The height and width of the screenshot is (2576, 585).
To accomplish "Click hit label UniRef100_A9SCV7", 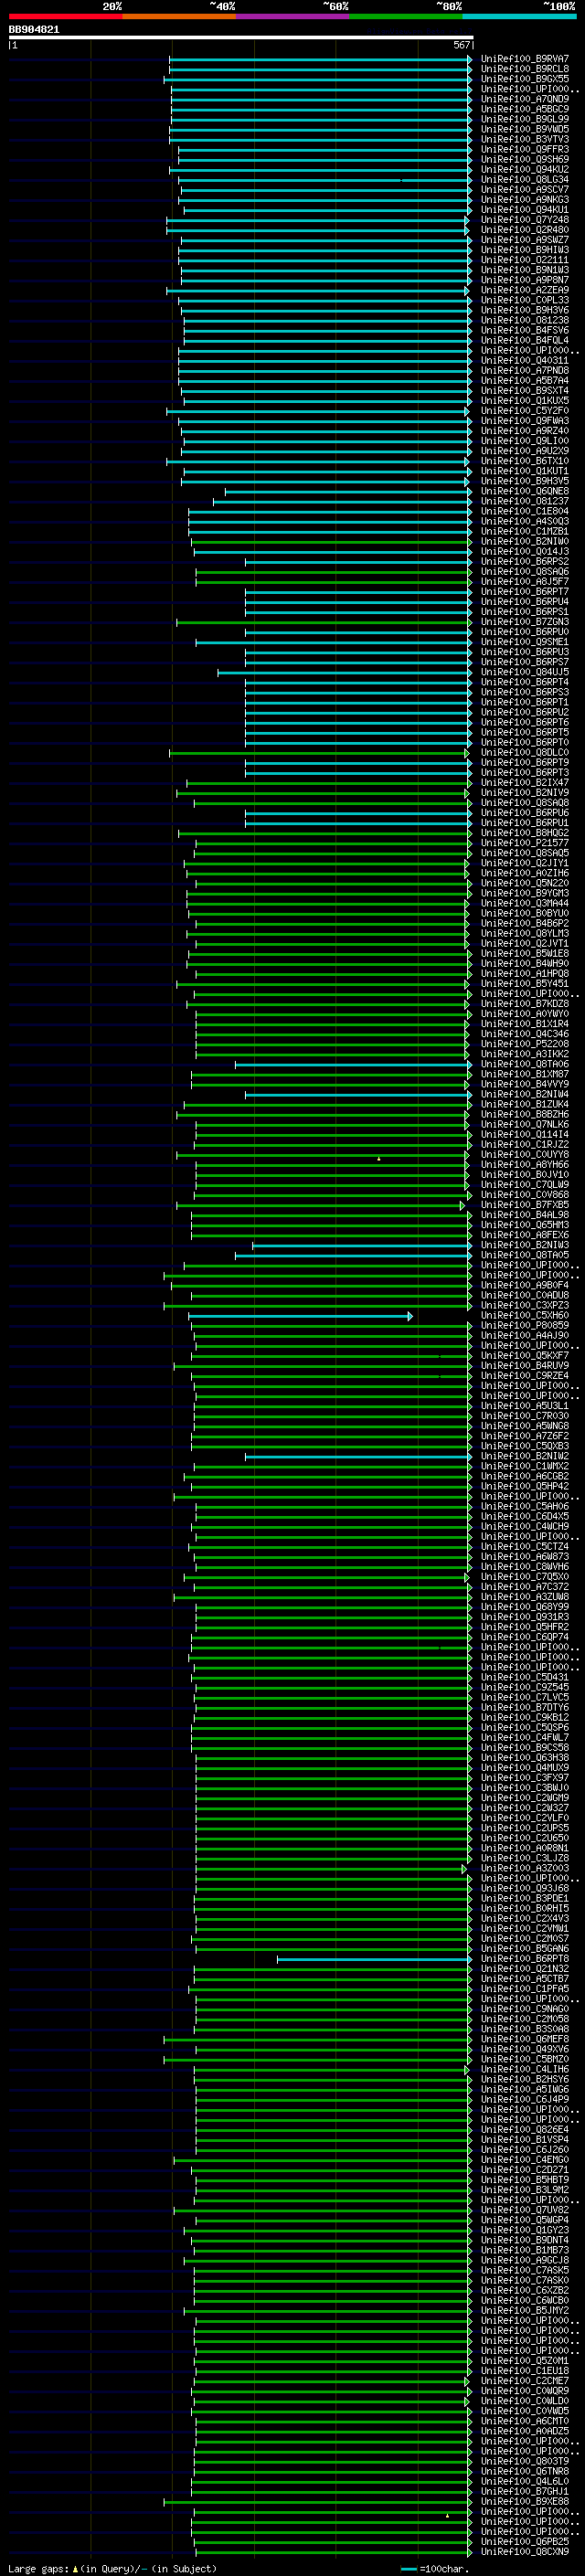I will [x=525, y=190].
